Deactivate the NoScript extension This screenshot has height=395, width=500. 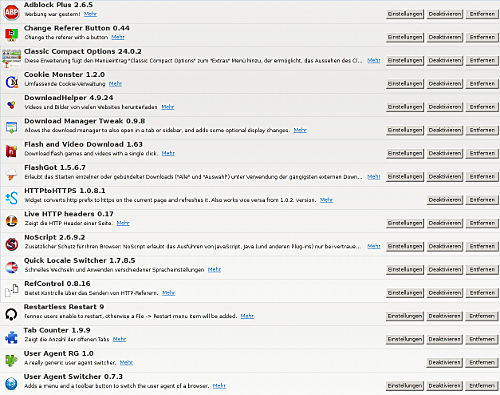point(445,246)
